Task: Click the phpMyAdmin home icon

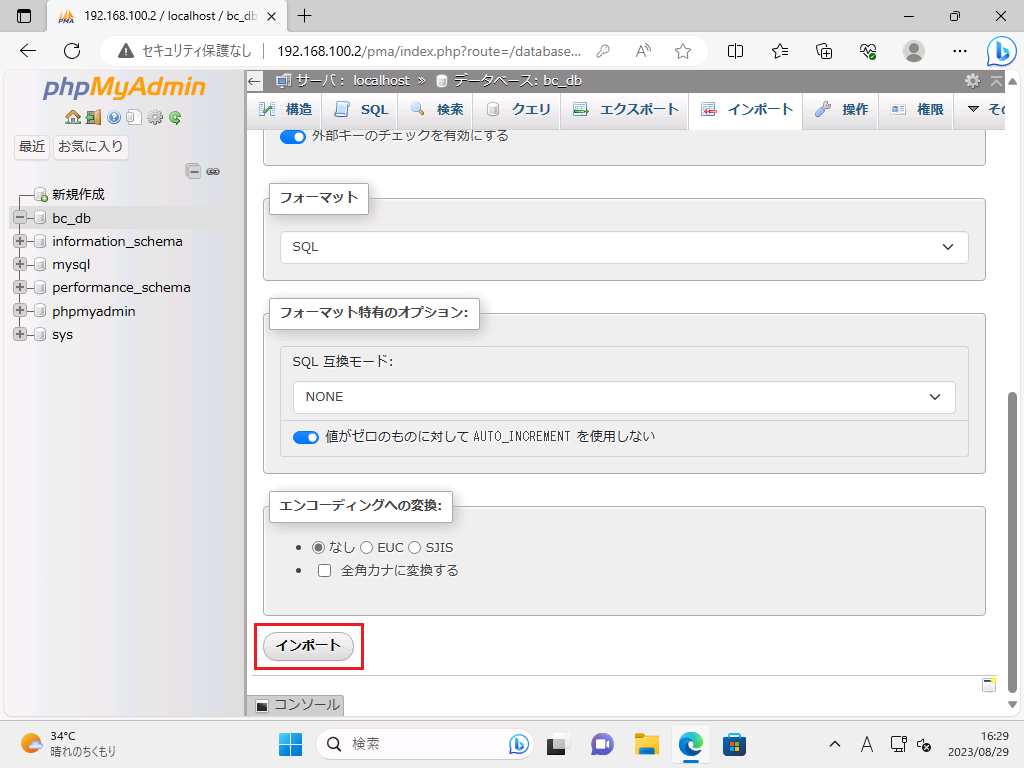Action: [x=72, y=117]
